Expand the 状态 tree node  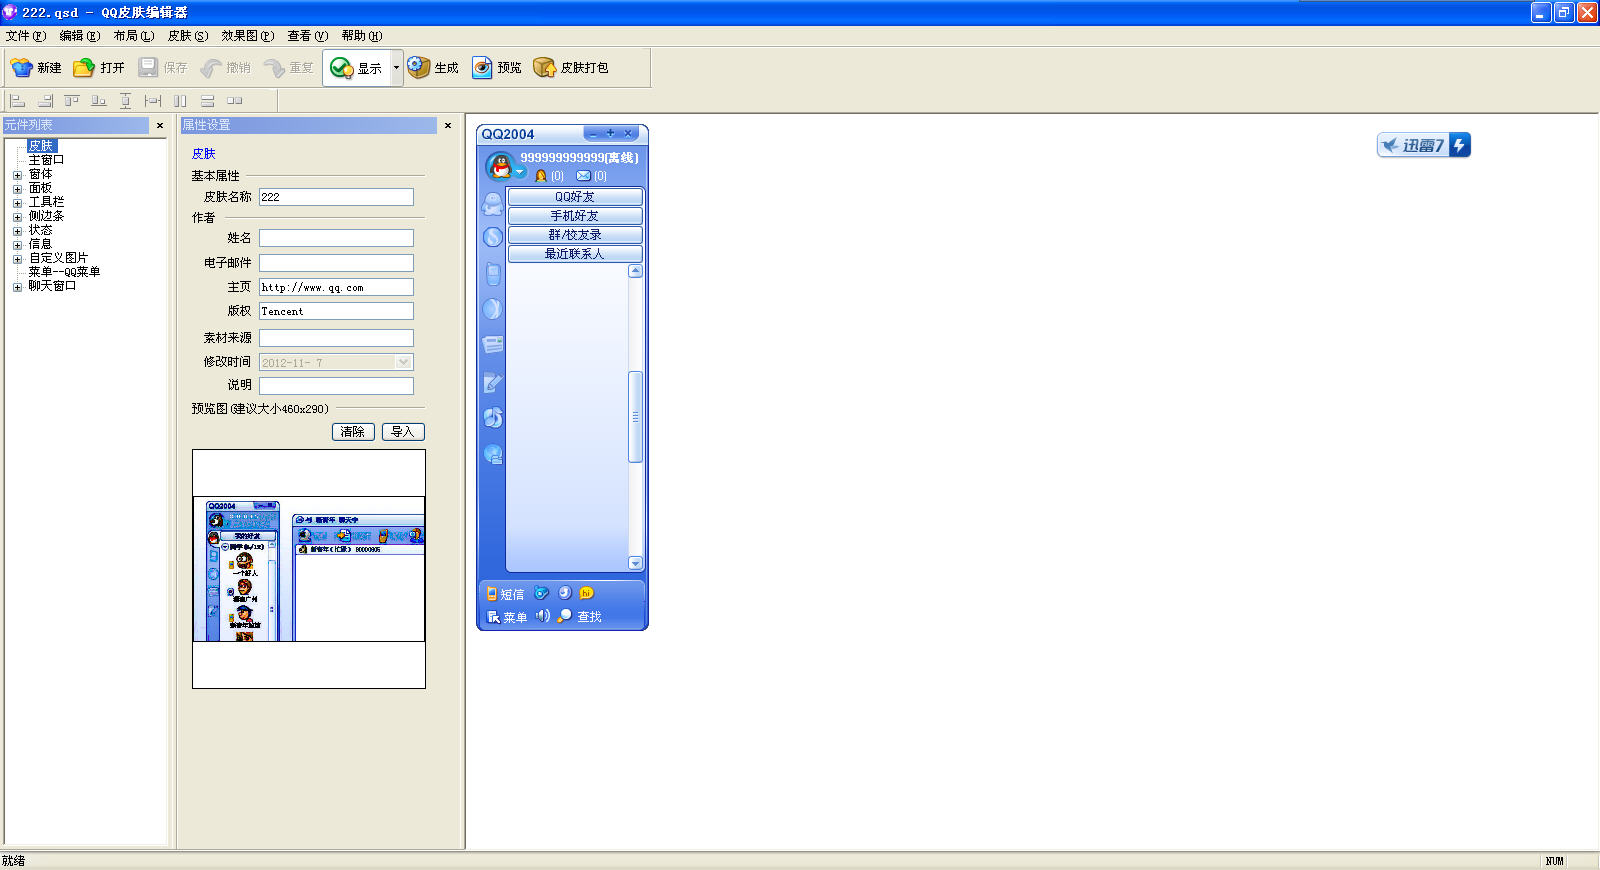coord(17,231)
